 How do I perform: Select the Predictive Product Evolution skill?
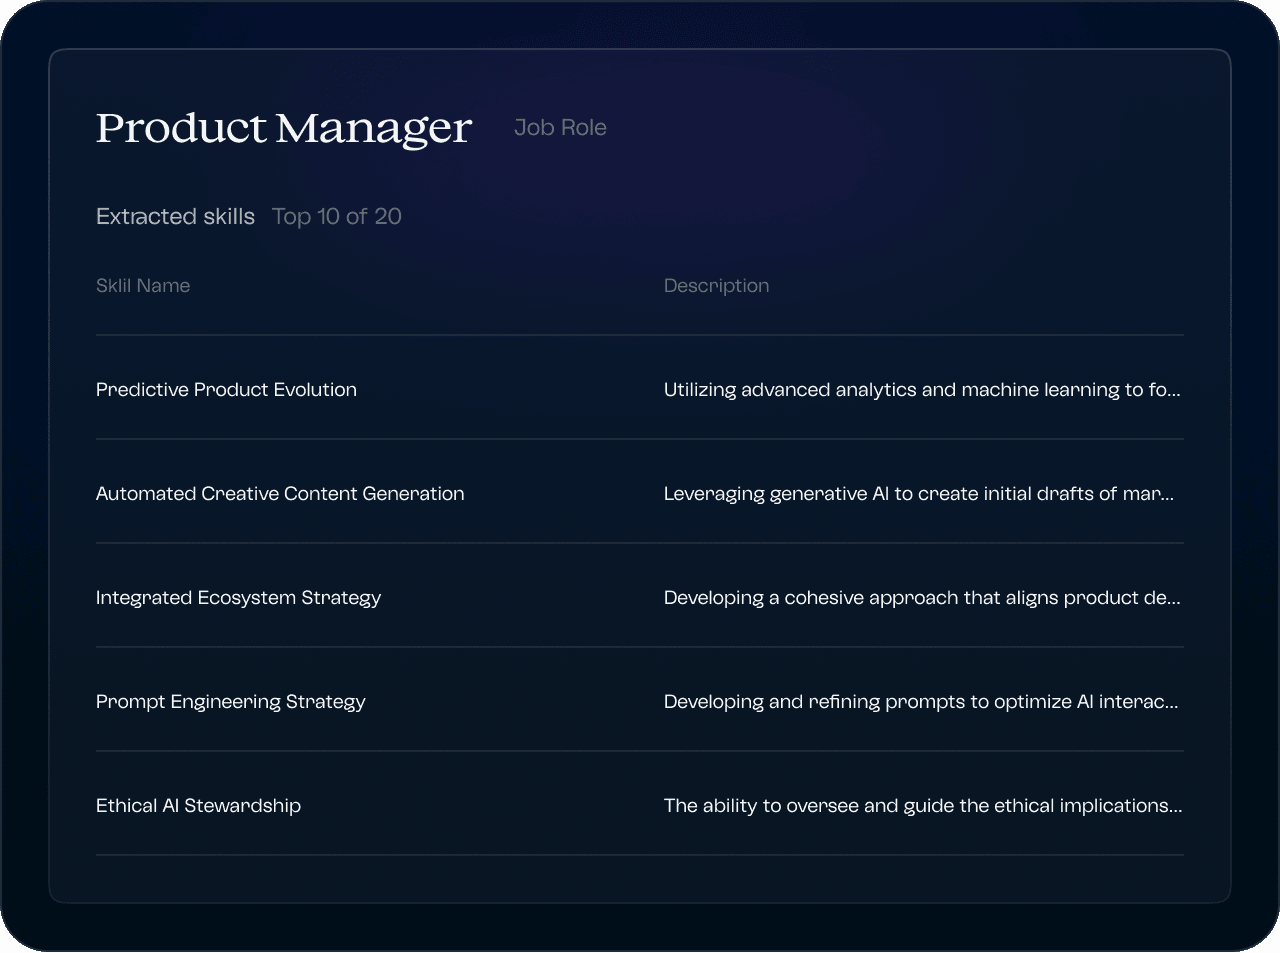(226, 390)
